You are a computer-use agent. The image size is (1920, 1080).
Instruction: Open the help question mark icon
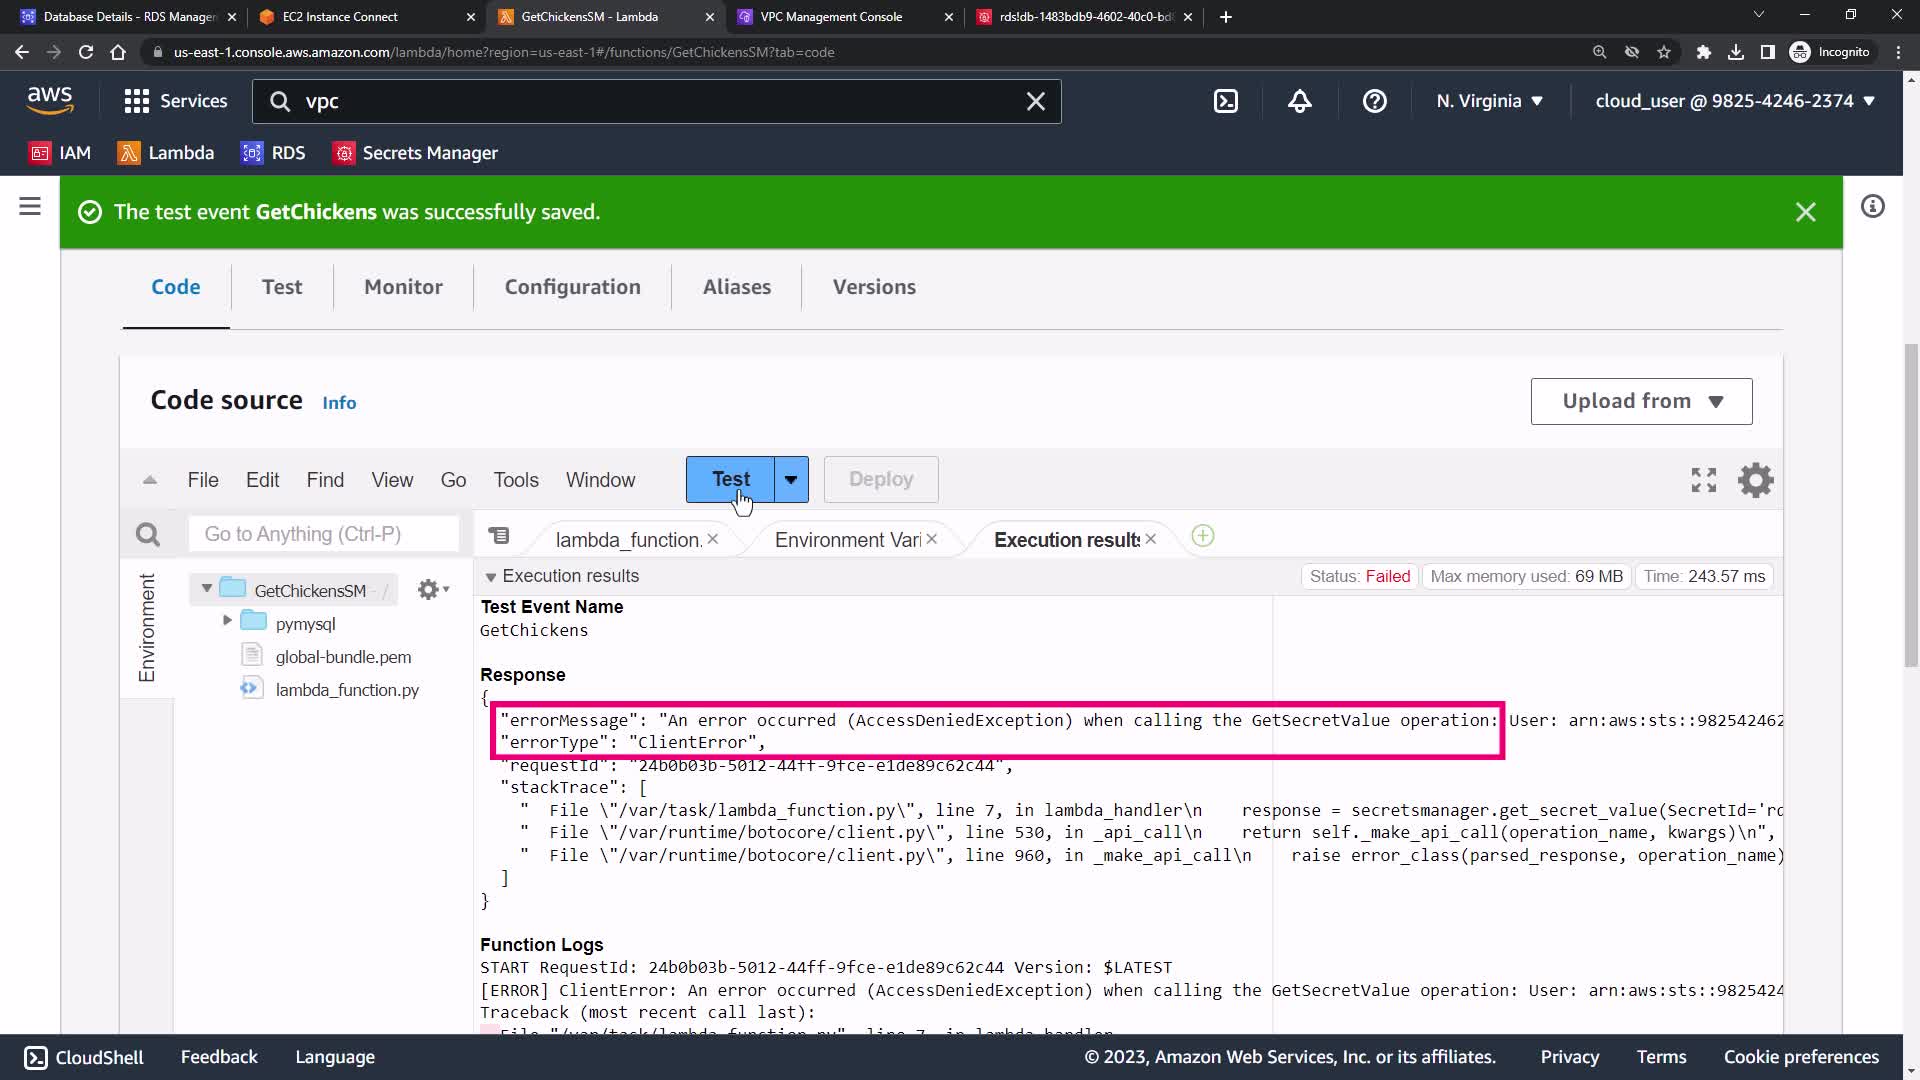tap(1375, 101)
